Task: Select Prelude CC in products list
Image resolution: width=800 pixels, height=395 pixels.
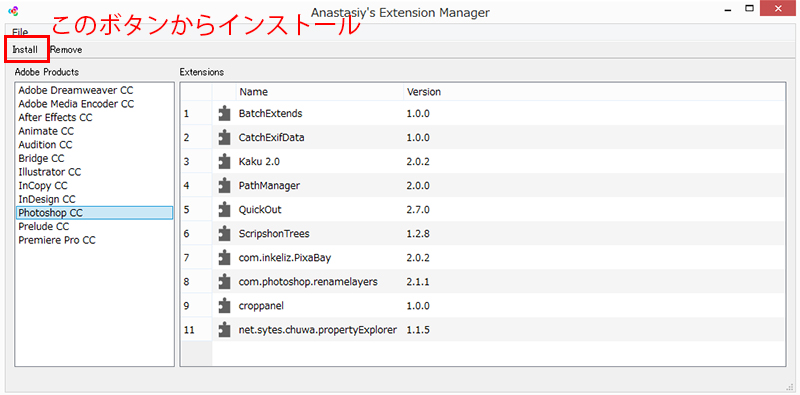Action: click(44, 226)
